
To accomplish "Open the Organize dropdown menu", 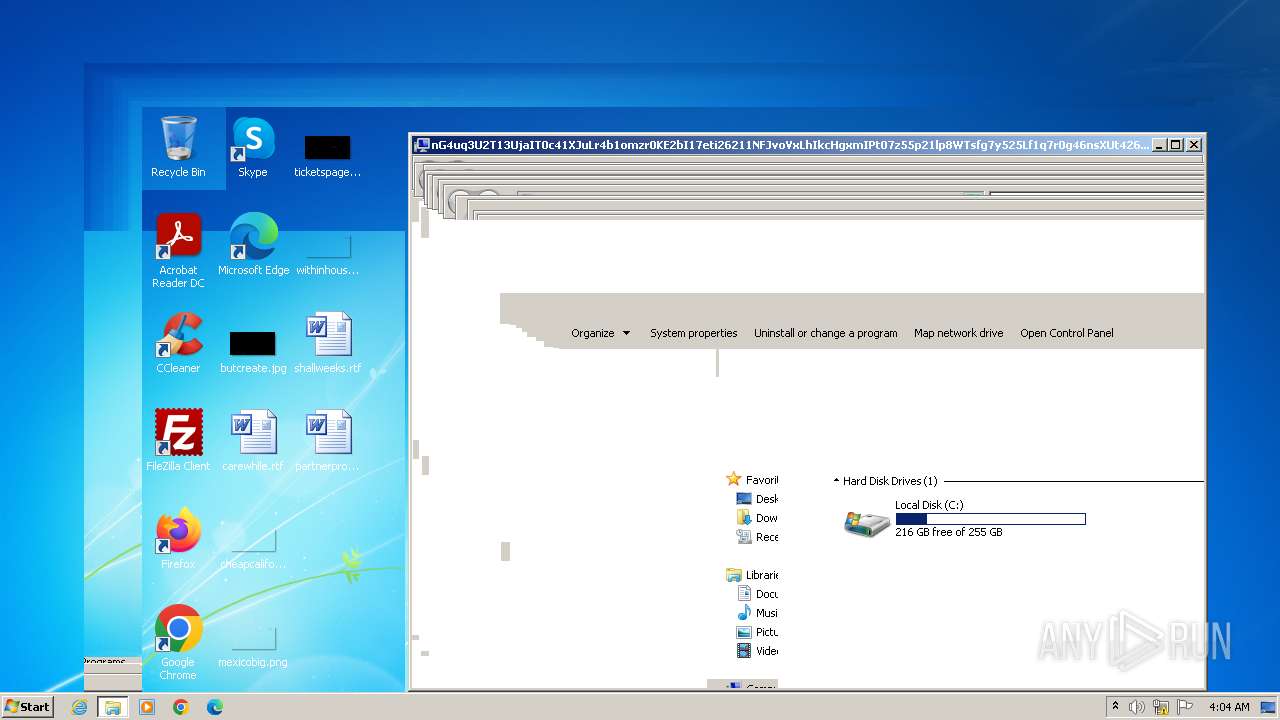I will 600,333.
